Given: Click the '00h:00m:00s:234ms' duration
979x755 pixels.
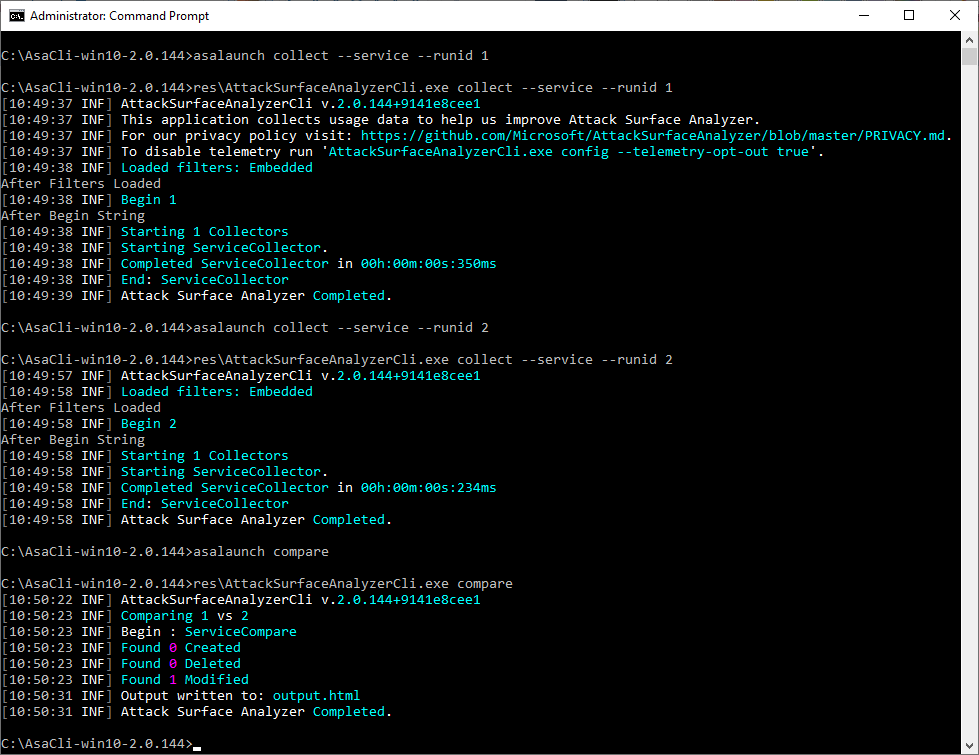Looking at the screenshot, I should [x=428, y=488].
